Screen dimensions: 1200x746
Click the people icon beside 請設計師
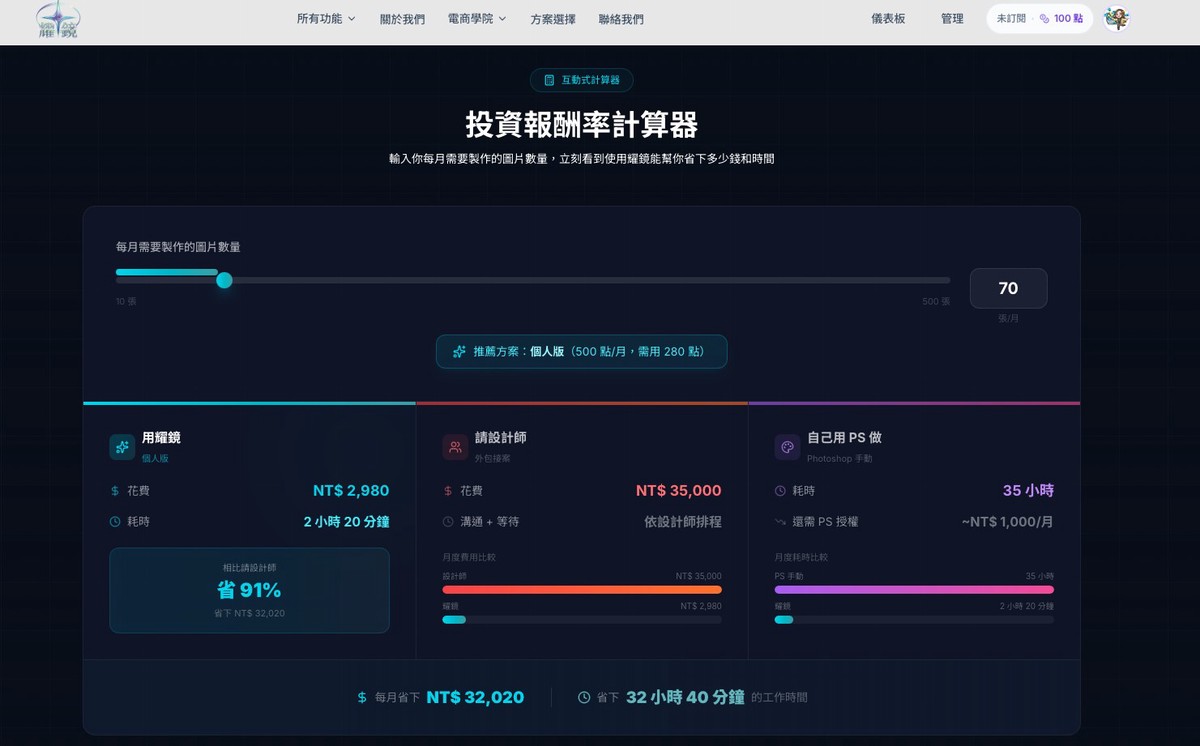(x=455, y=447)
